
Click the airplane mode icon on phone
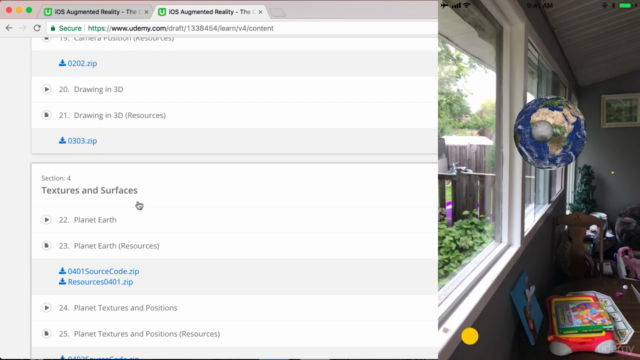[x=444, y=5]
